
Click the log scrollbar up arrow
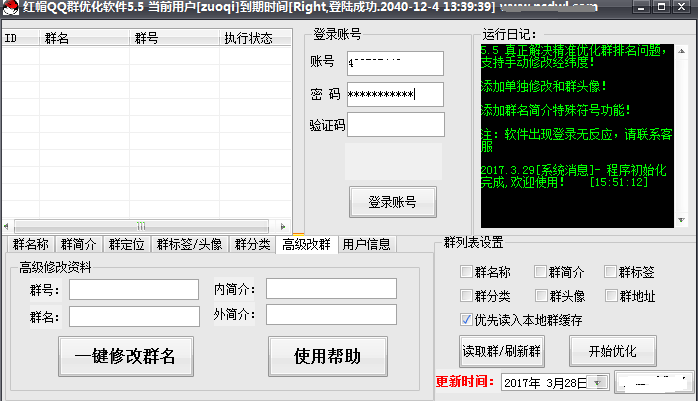click(682, 51)
